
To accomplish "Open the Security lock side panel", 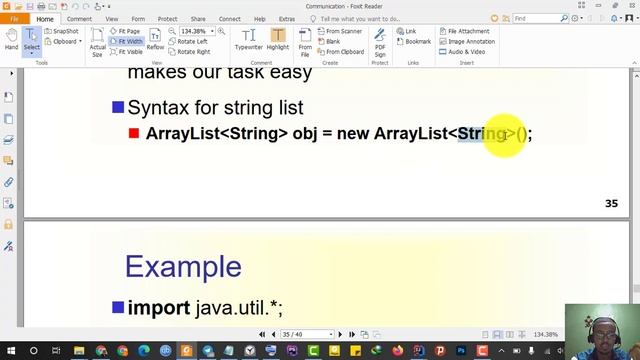I will [x=9, y=224].
